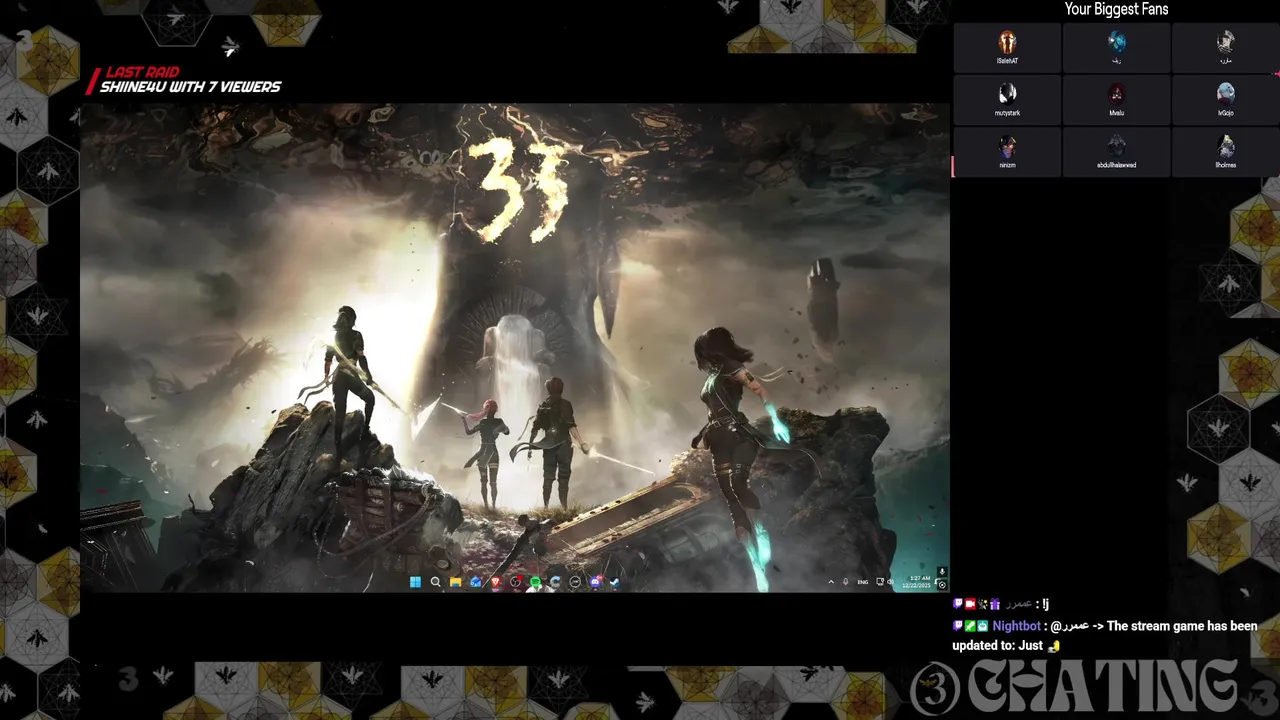
Task: Select the abdullhalawwed fan card
Action: pyautogui.click(x=1116, y=151)
